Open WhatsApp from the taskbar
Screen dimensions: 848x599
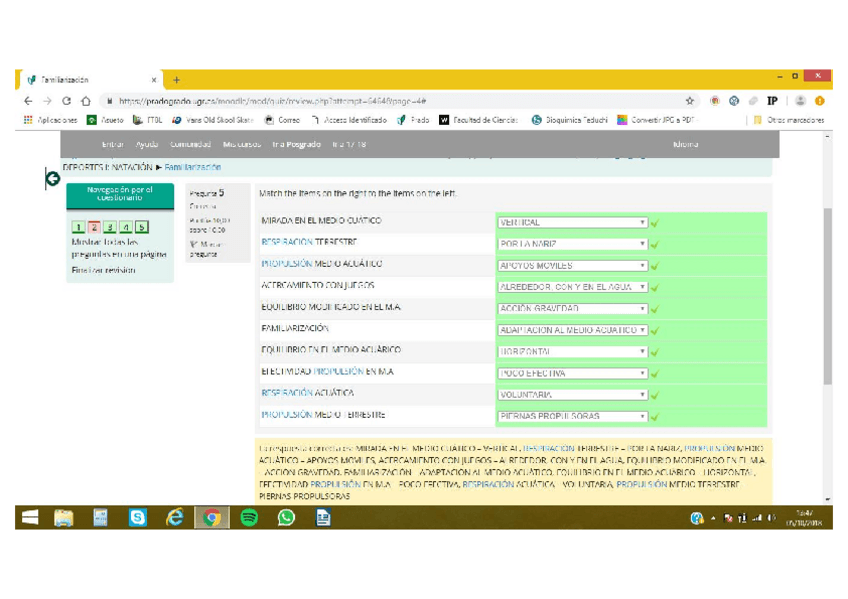(x=286, y=517)
